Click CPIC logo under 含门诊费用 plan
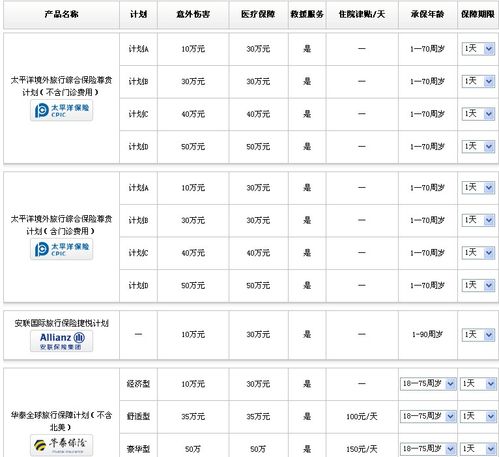Image resolution: width=499 pixels, height=457 pixels. tap(62, 249)
